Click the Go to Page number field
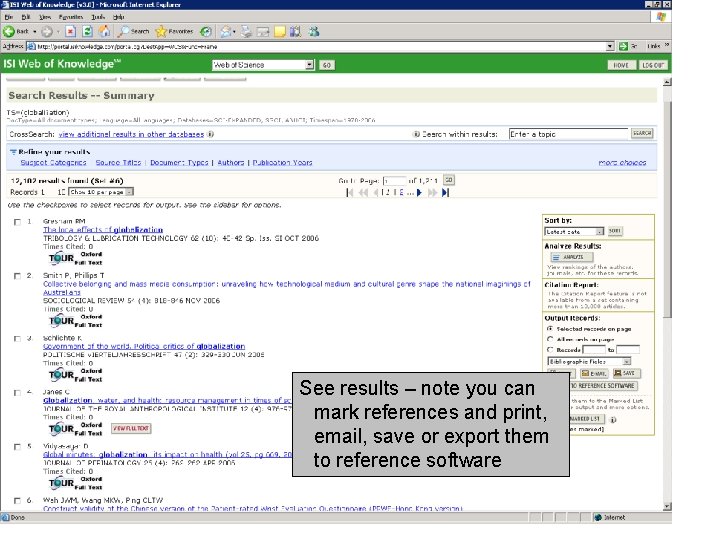The image size is (720, 540). pos(394,180)
